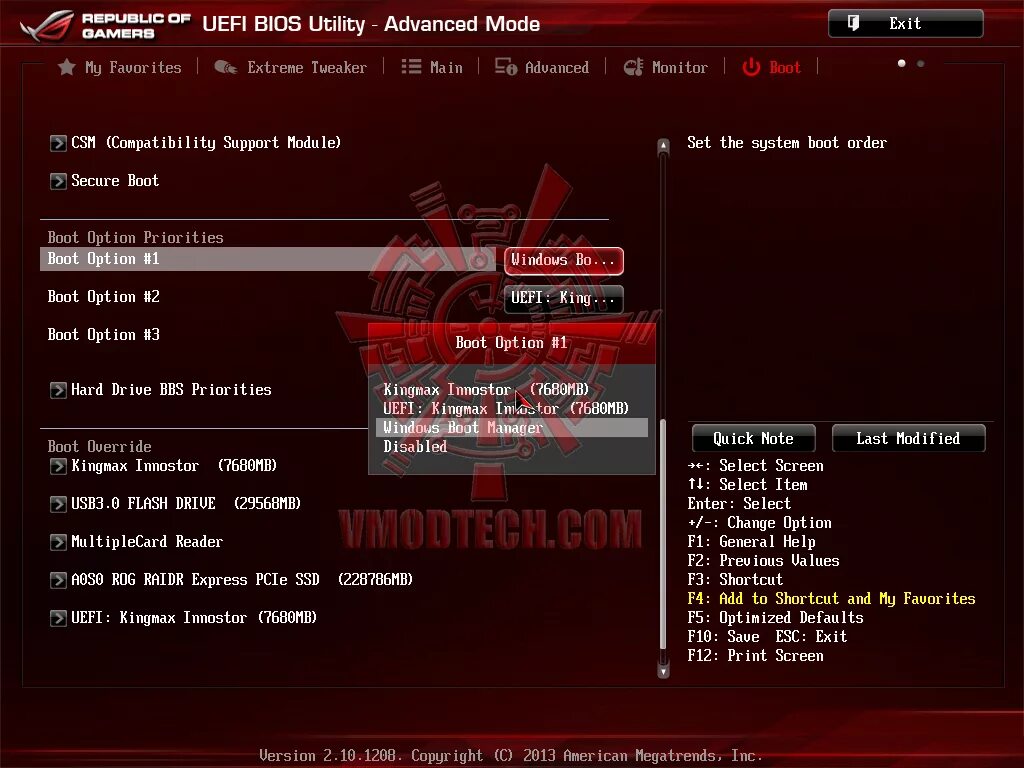Click the star icon beside My Favorites
Viewport: 1024px width, 768px height.
tap(67, 67)
